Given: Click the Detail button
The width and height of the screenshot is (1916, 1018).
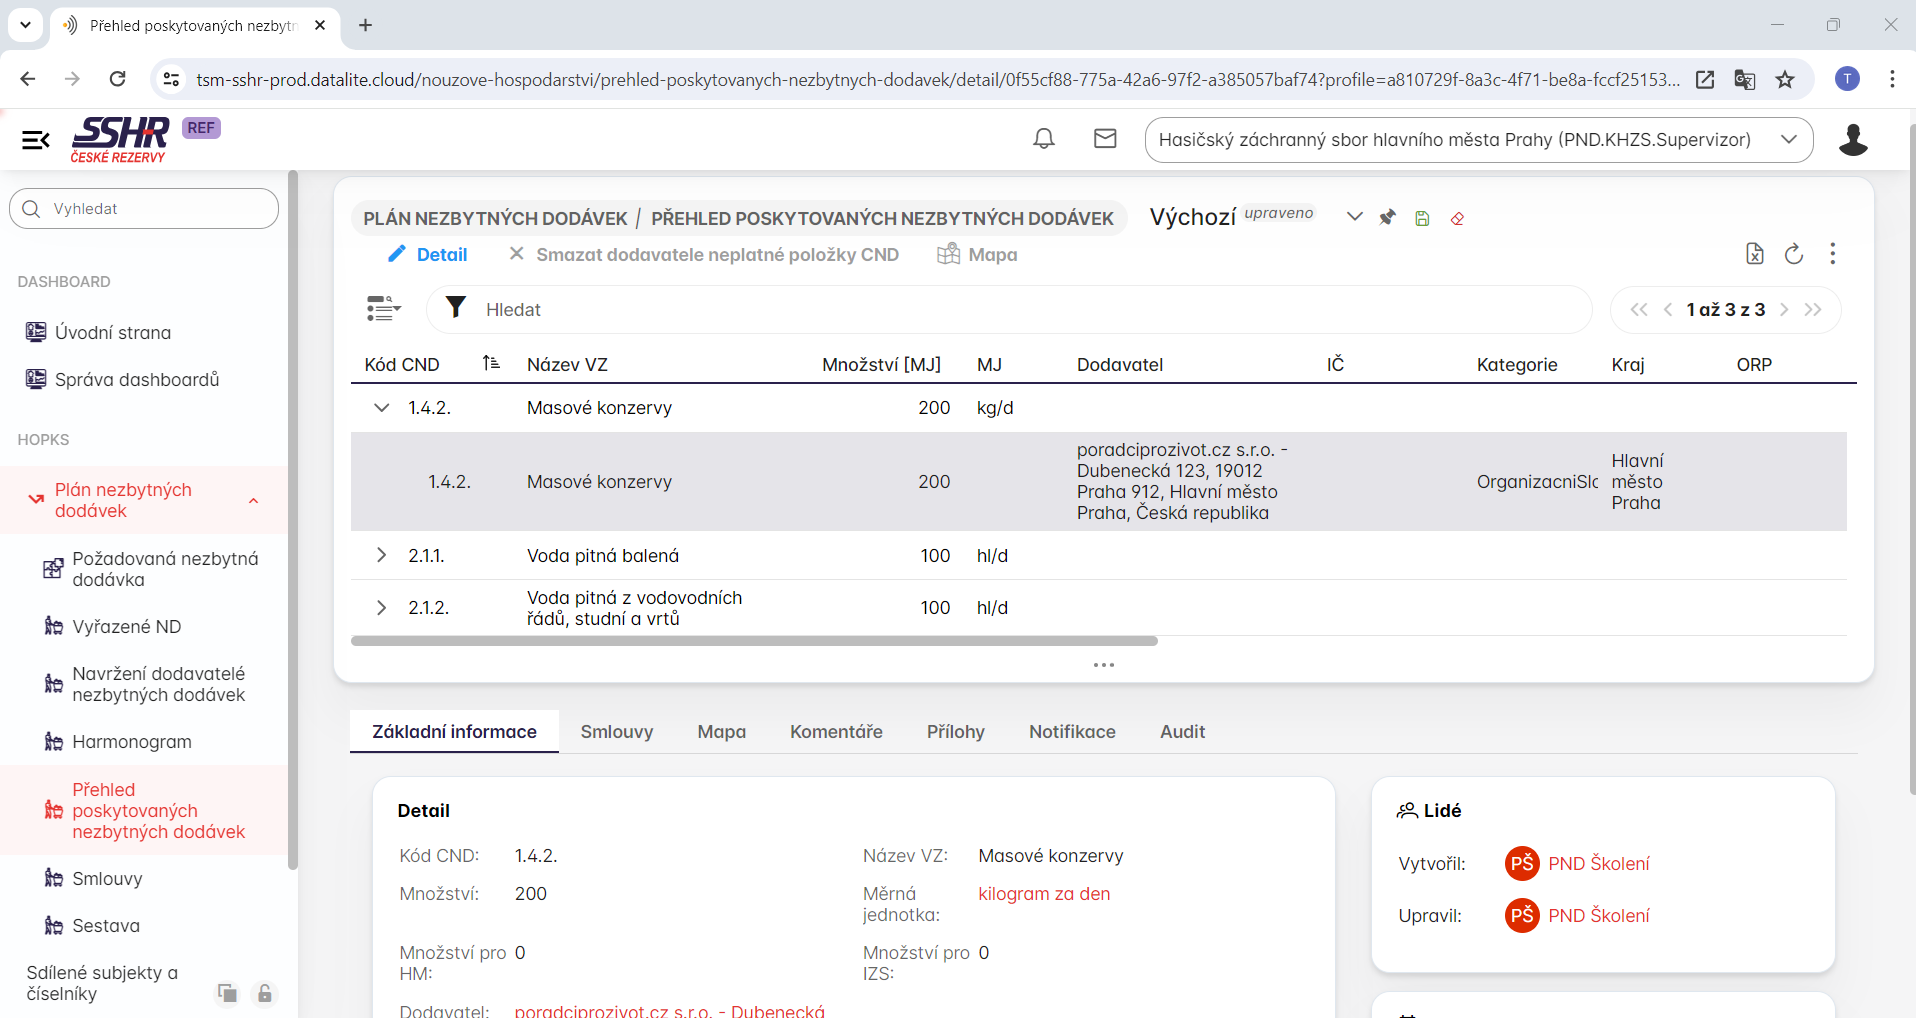Looking at the screenshot, I should tap(428, 255).
